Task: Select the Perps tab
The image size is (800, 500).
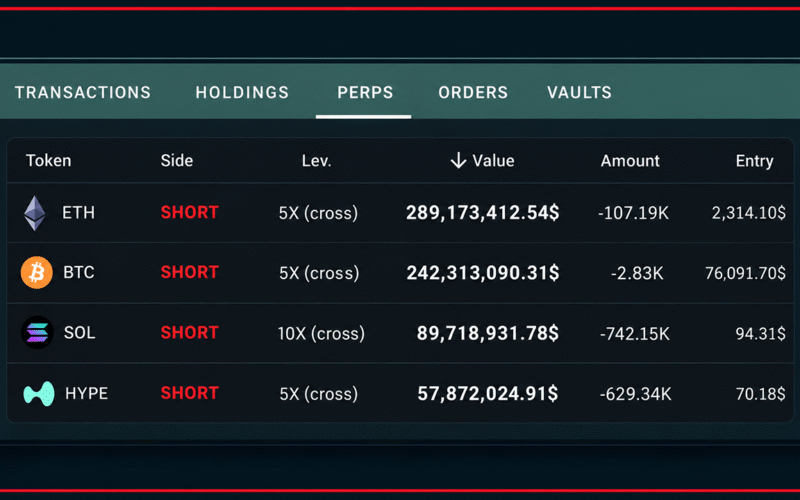Action: point(365,92)
